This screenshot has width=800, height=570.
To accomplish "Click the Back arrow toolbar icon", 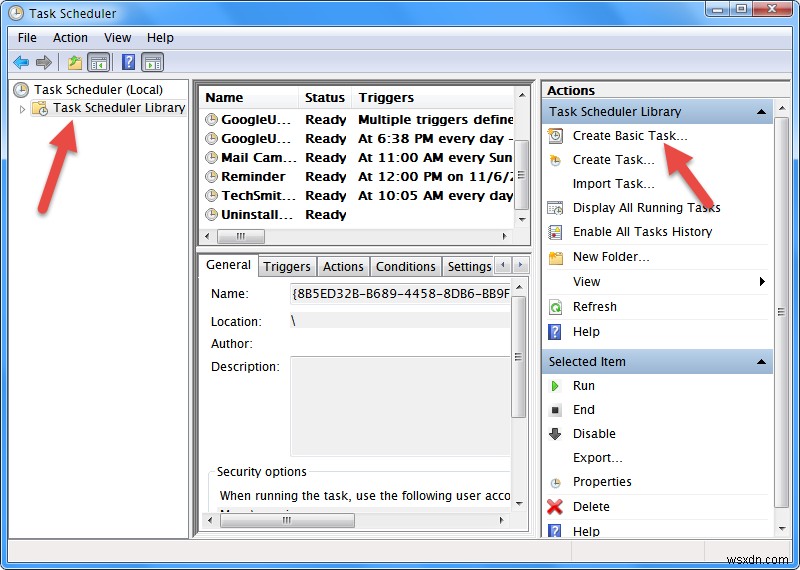I will tap(21, 62).
